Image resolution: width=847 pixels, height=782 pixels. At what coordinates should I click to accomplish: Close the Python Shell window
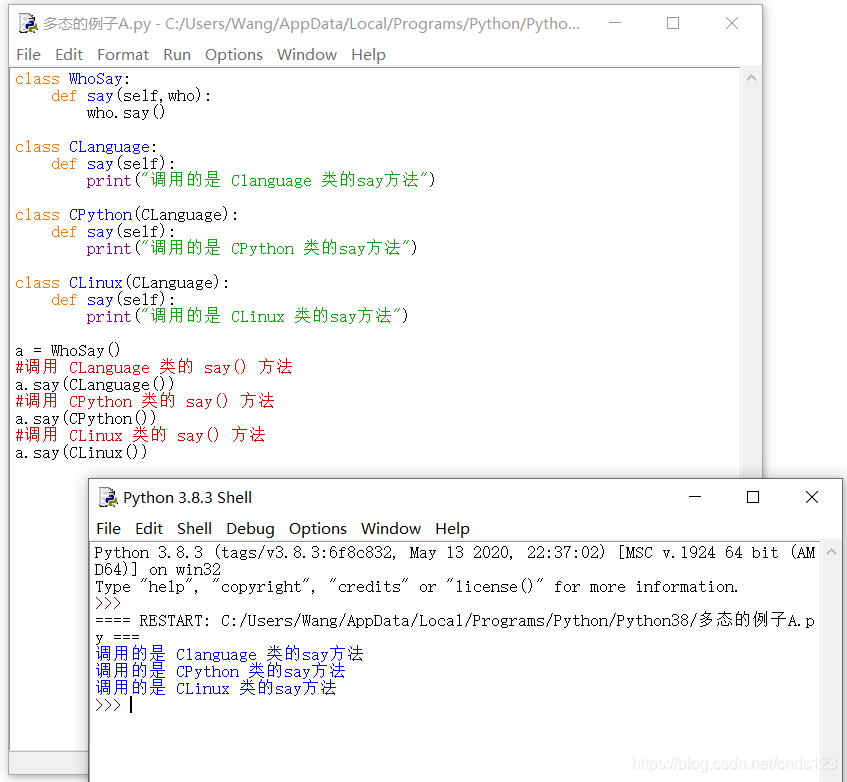pyautogui.click(x=812, y=497)
